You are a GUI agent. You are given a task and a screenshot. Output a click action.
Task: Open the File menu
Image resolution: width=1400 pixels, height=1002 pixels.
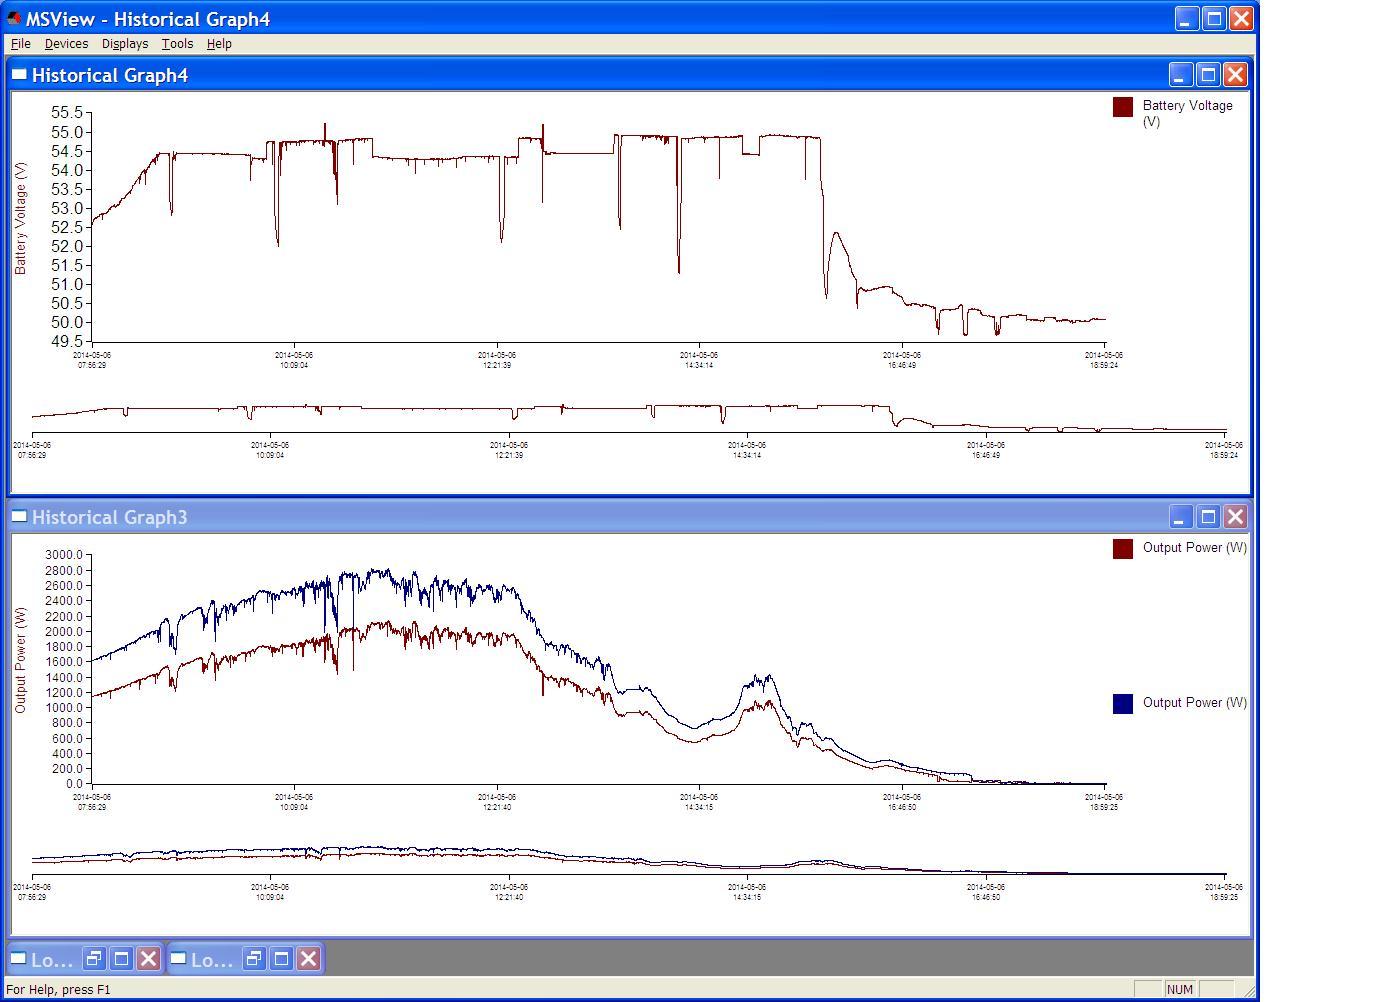[x=20, y=44]
